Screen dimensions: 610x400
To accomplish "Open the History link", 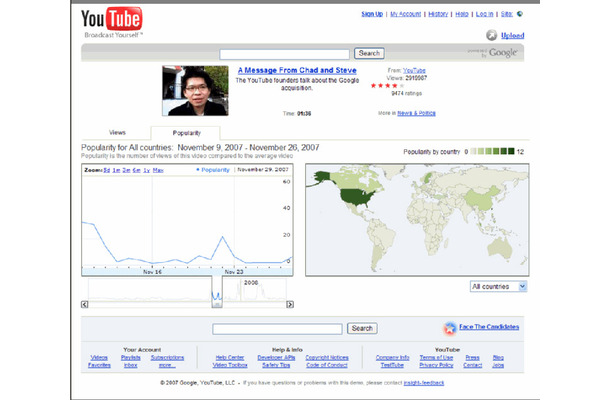I will pyautogui.click(x=438, y=14).
